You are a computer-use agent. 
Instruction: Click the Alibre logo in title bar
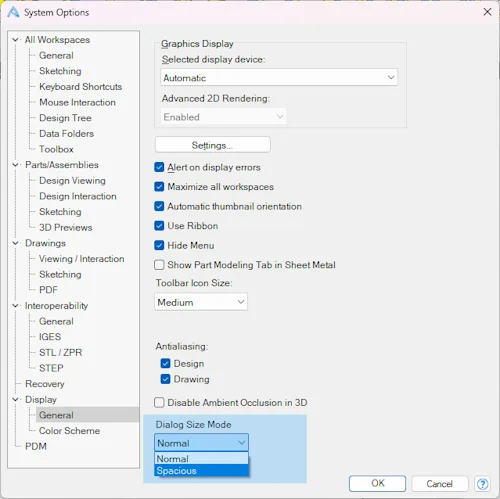(x=13, y=12)
